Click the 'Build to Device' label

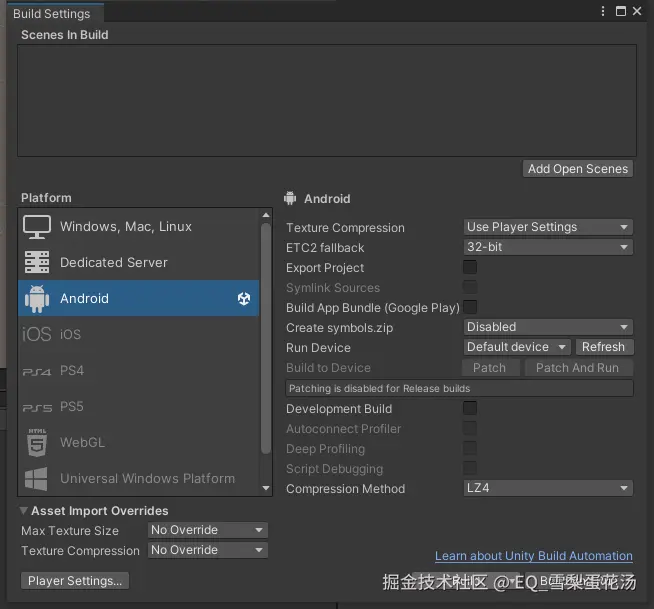[328, 368]
